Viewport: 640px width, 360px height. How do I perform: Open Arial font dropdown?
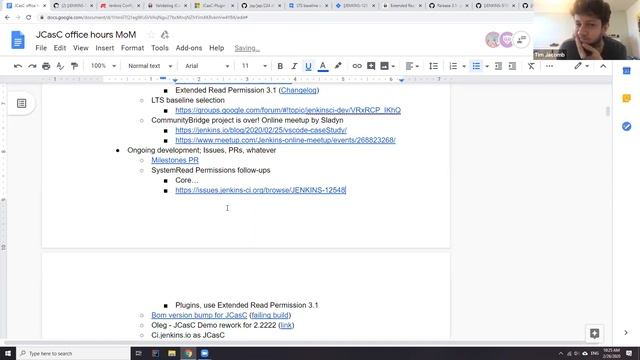point(207,66)
